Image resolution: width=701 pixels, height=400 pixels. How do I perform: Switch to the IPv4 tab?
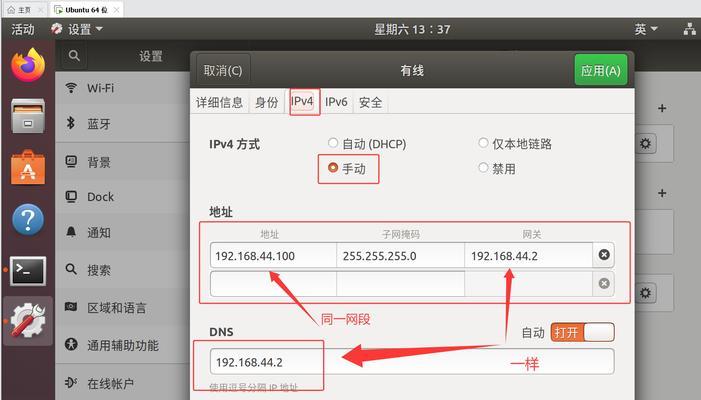(x=302, y=101)
